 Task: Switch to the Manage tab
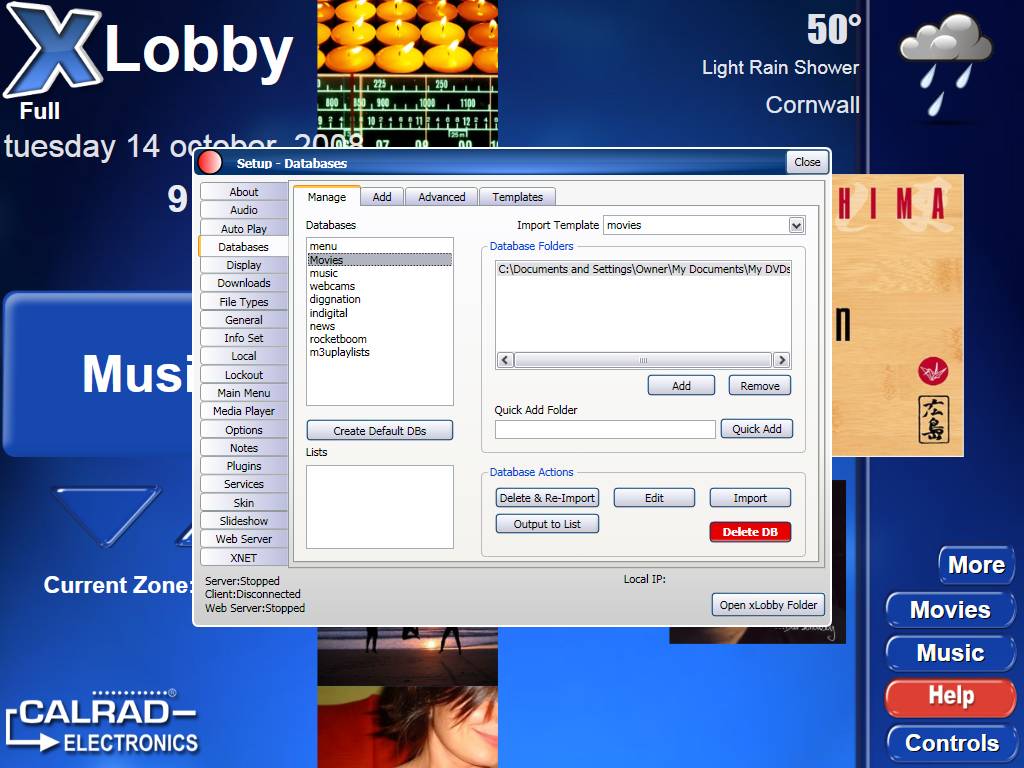pos(327,197)
